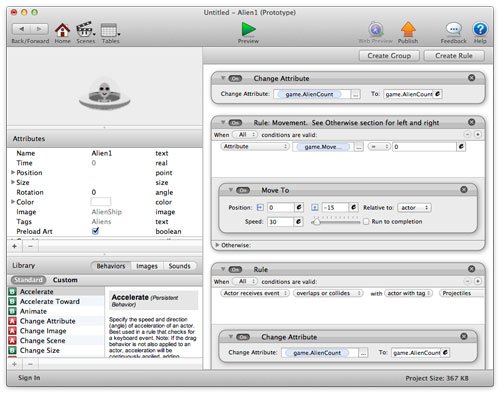Image resolution: width=500 pixels, height=393 pixels.
Task: Click the Projectiles tag field
Action: coord(461,293)
